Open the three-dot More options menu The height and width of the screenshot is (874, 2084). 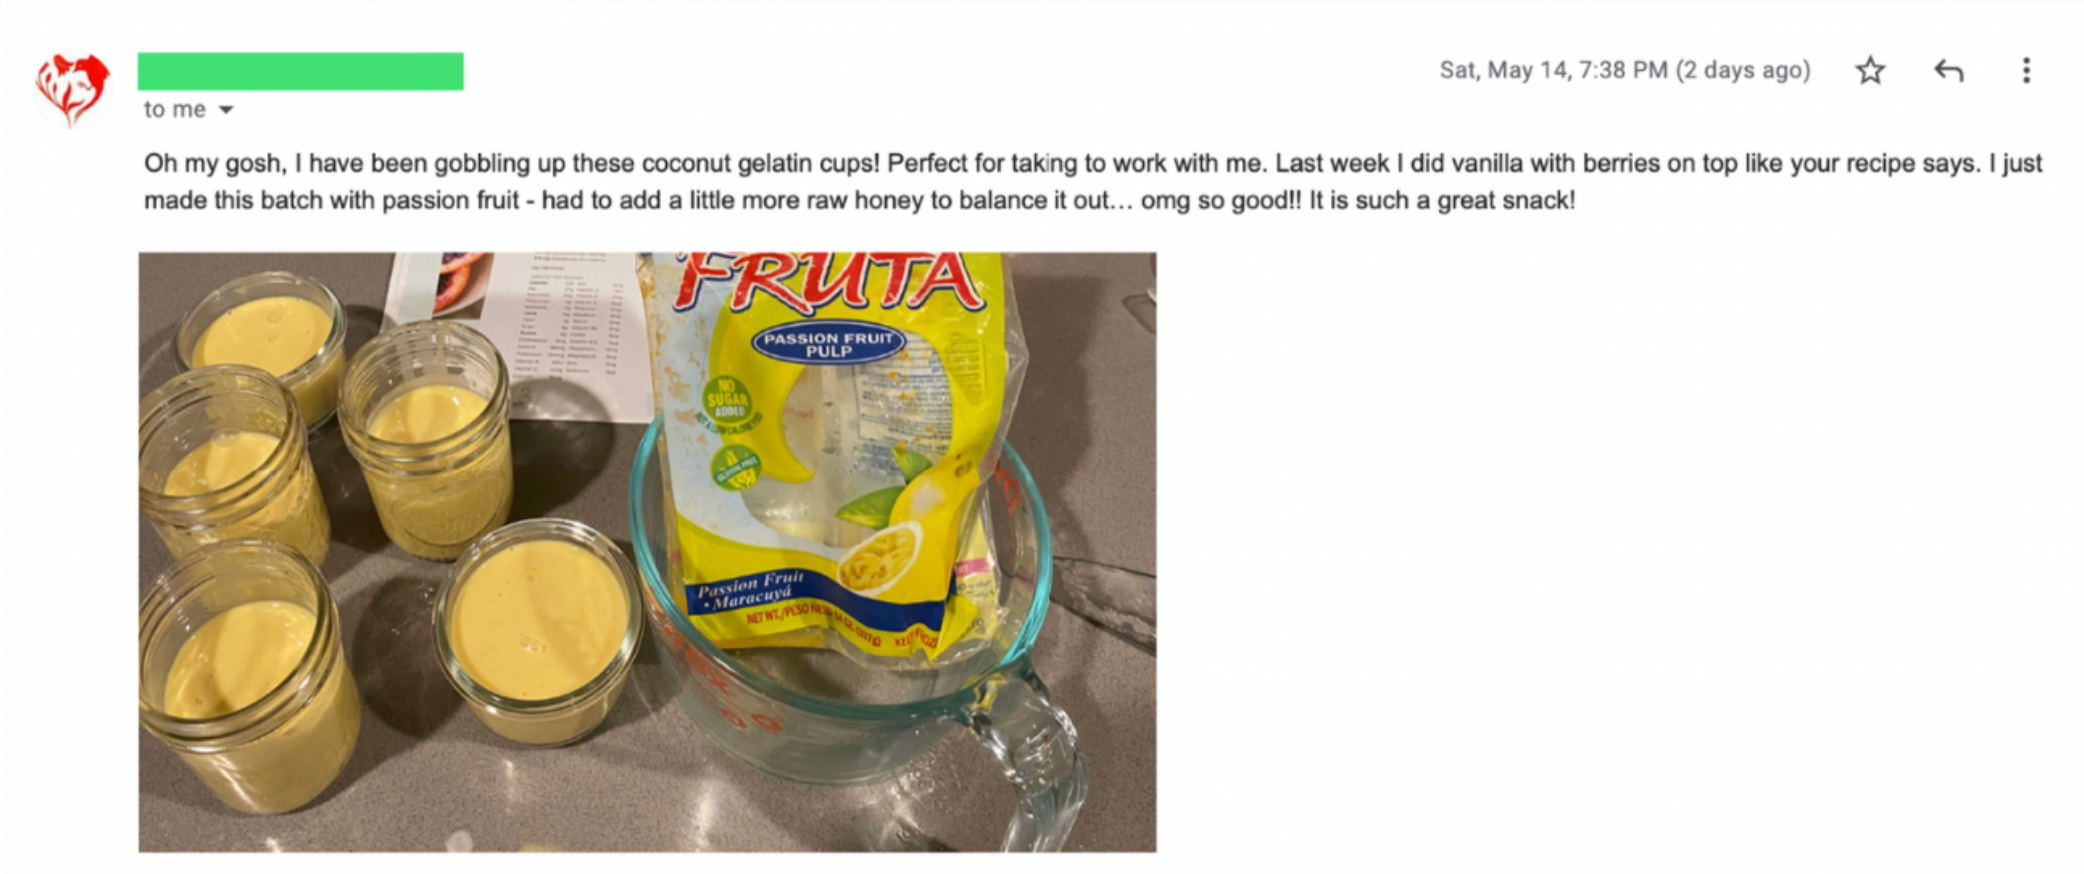(2026, 71)
